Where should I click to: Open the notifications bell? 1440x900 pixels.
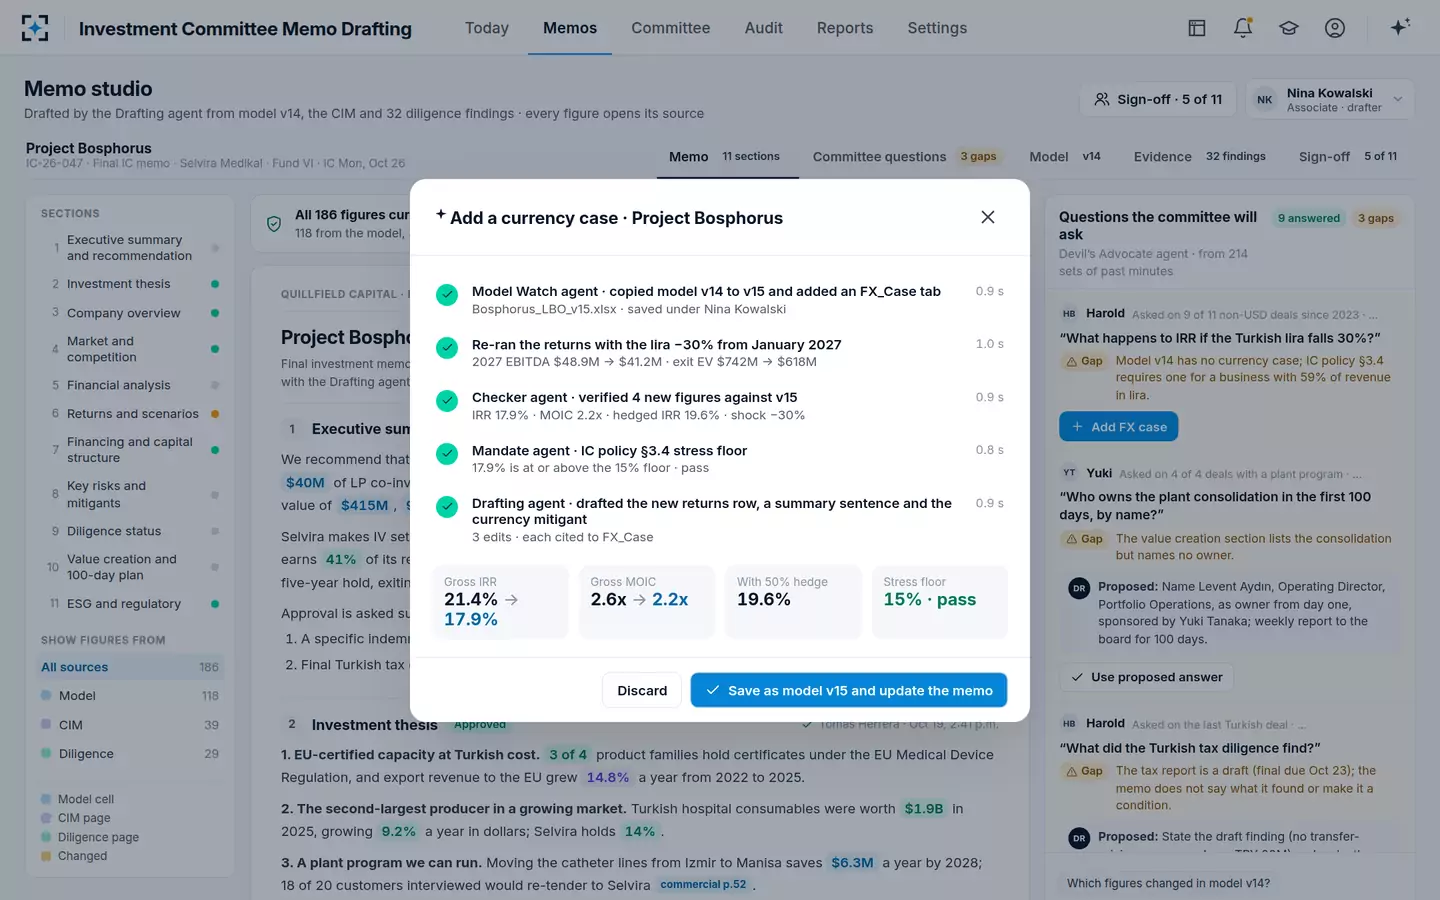coord(1243,28)
